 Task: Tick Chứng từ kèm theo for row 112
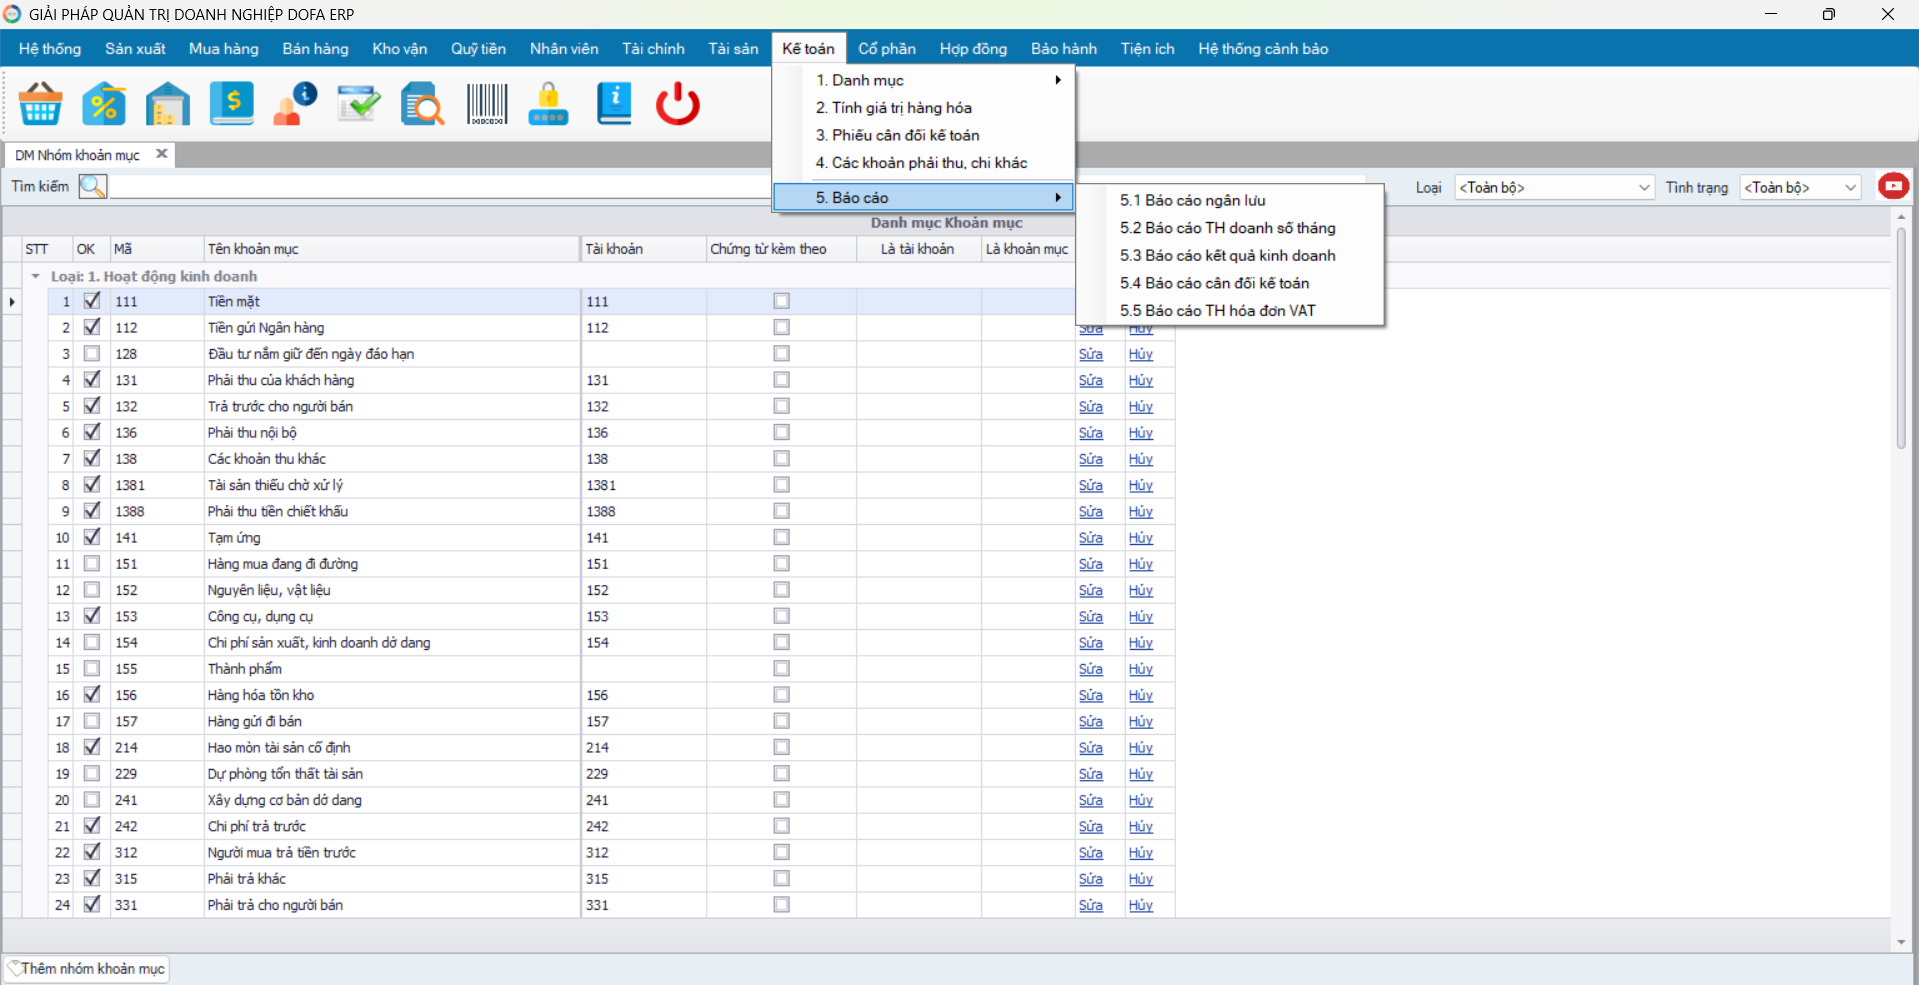click(x=781, y=327)
